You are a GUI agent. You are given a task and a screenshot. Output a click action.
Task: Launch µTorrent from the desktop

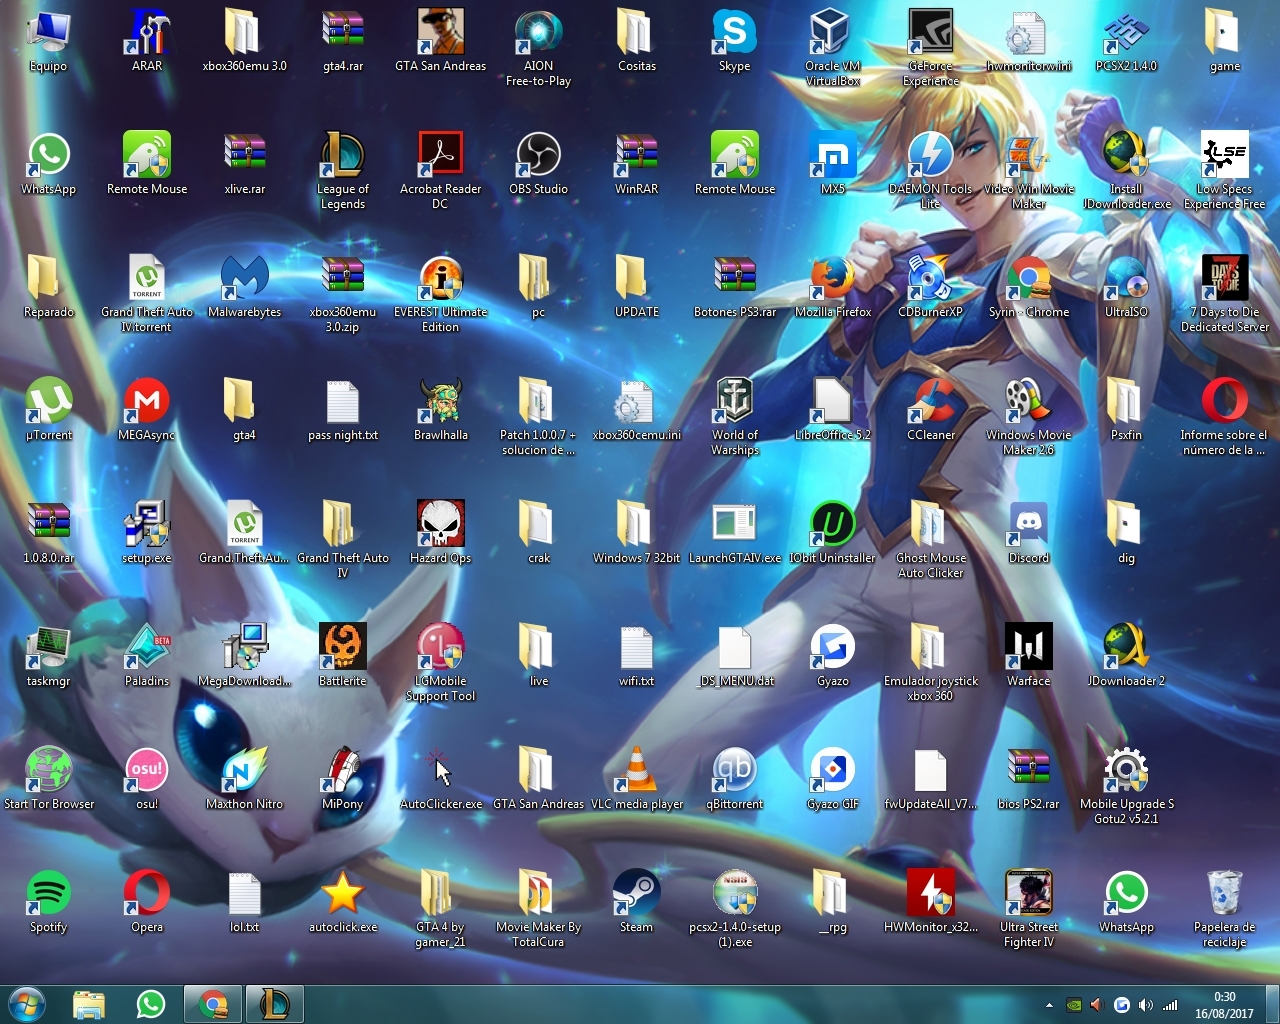(49, 400)
